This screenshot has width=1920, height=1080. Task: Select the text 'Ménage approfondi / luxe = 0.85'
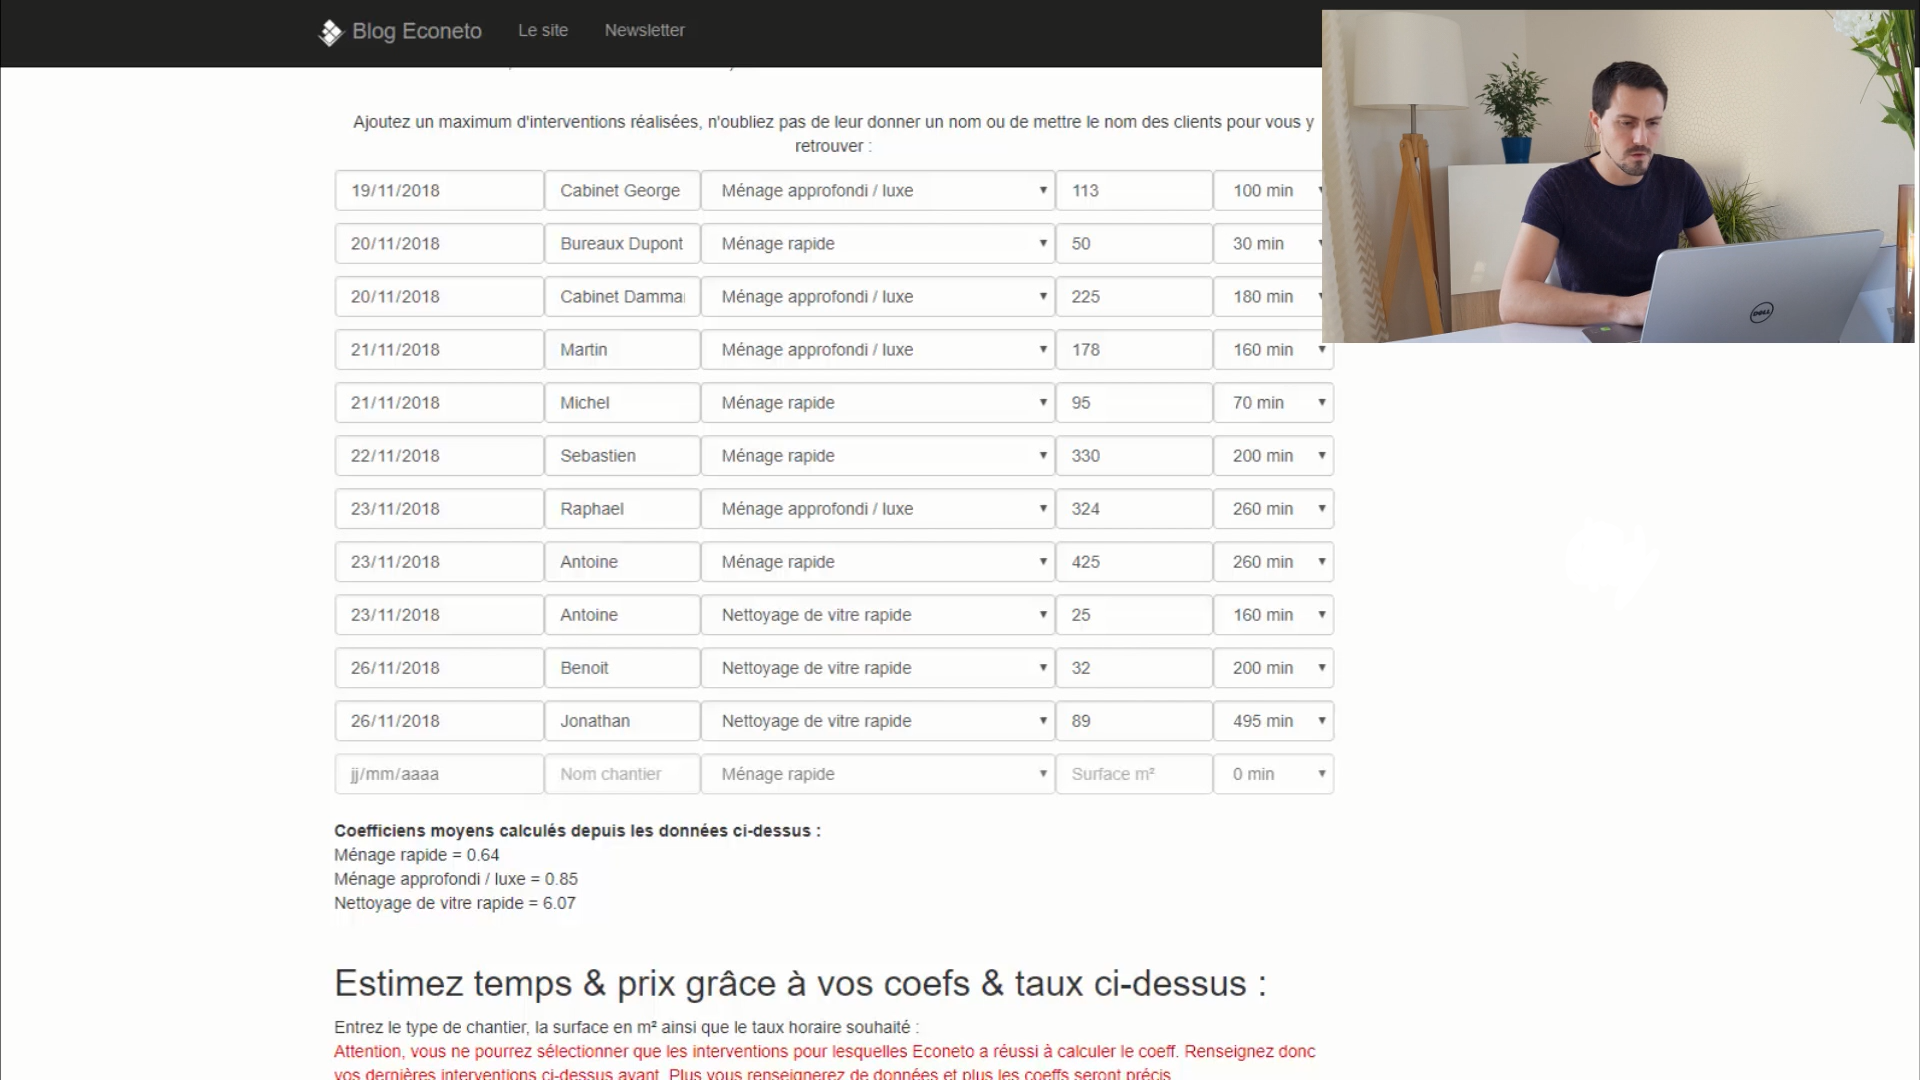[x=456, y=879]
